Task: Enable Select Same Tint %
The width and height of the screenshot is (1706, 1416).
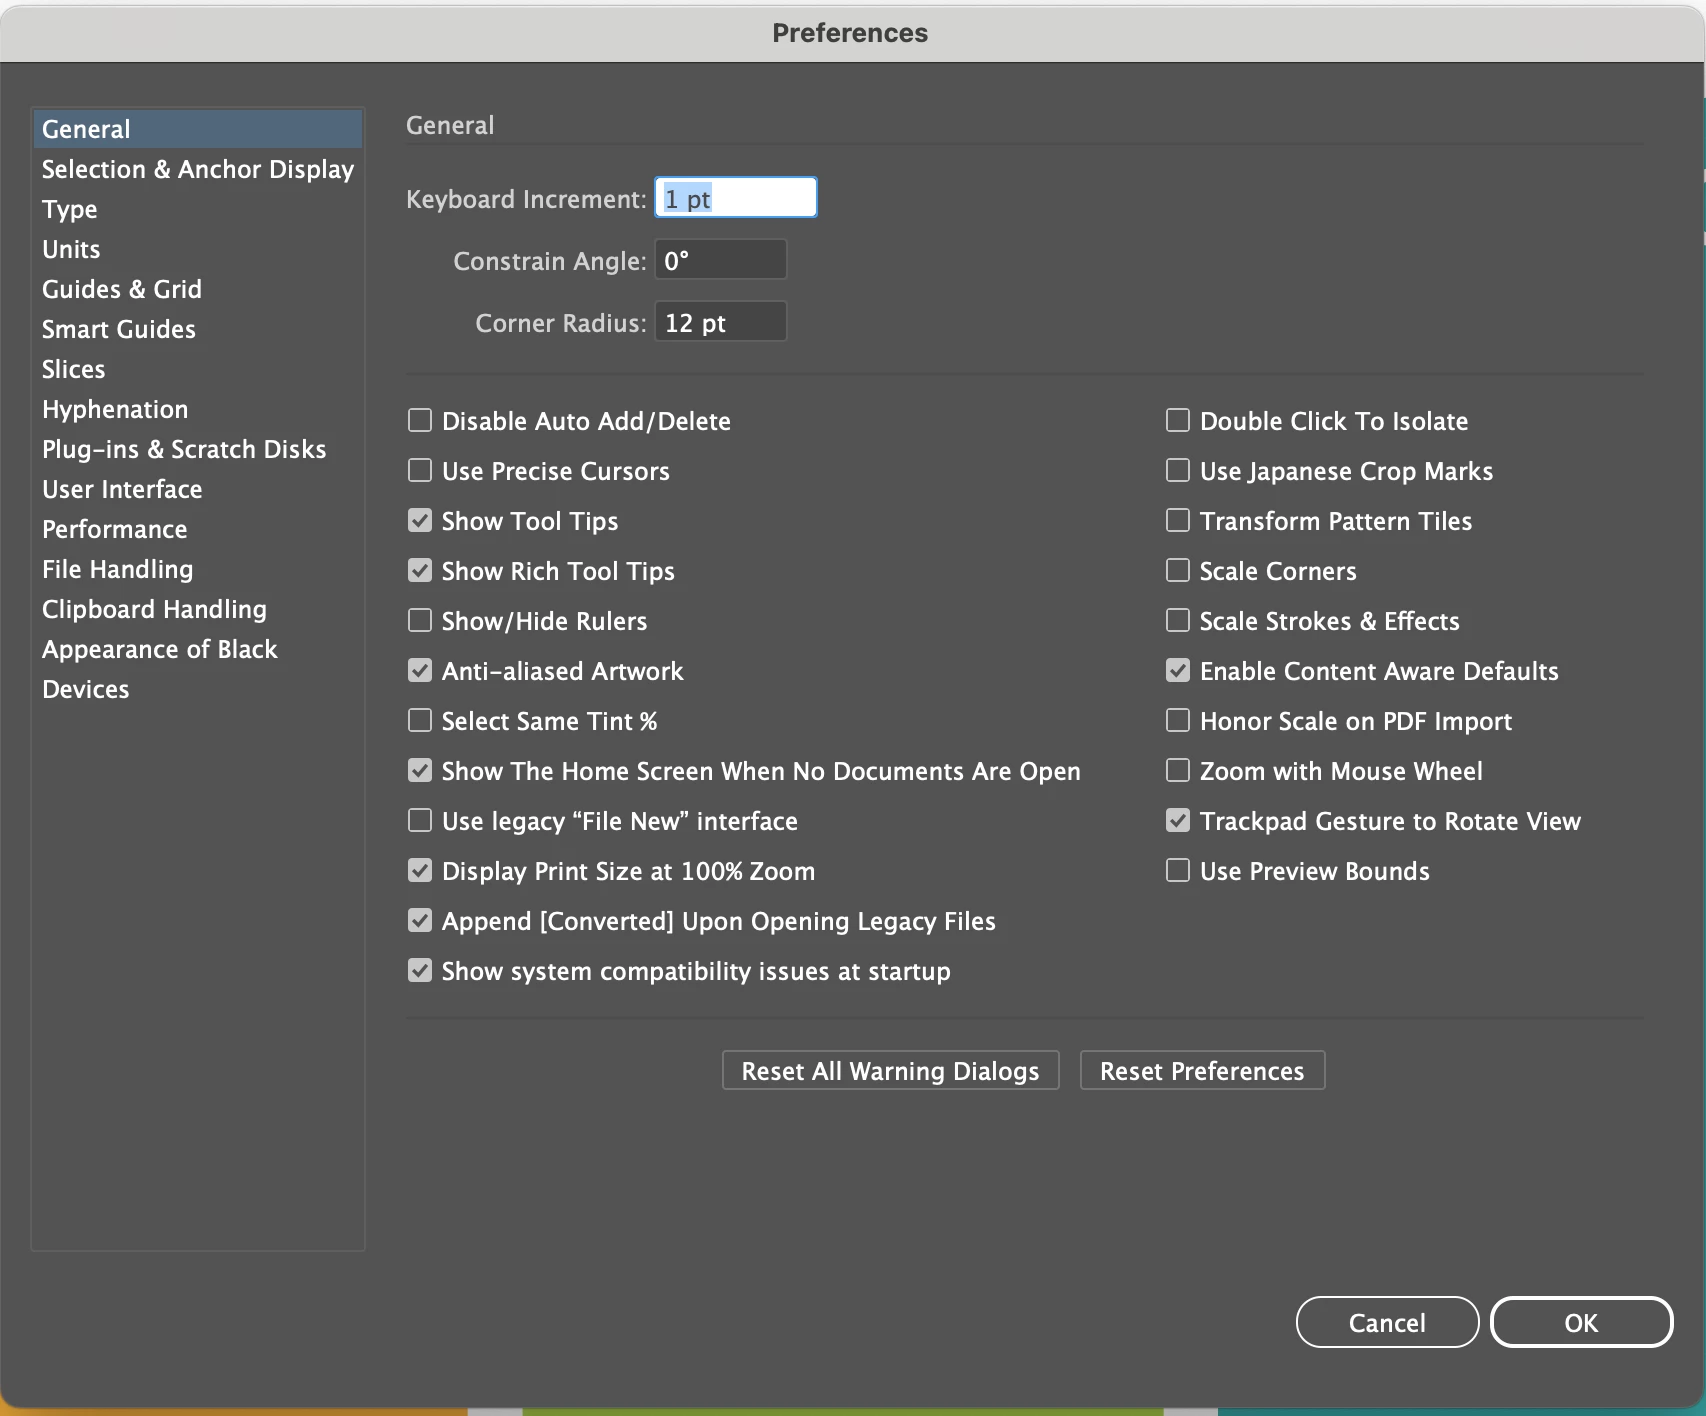Action: [420, 720]
